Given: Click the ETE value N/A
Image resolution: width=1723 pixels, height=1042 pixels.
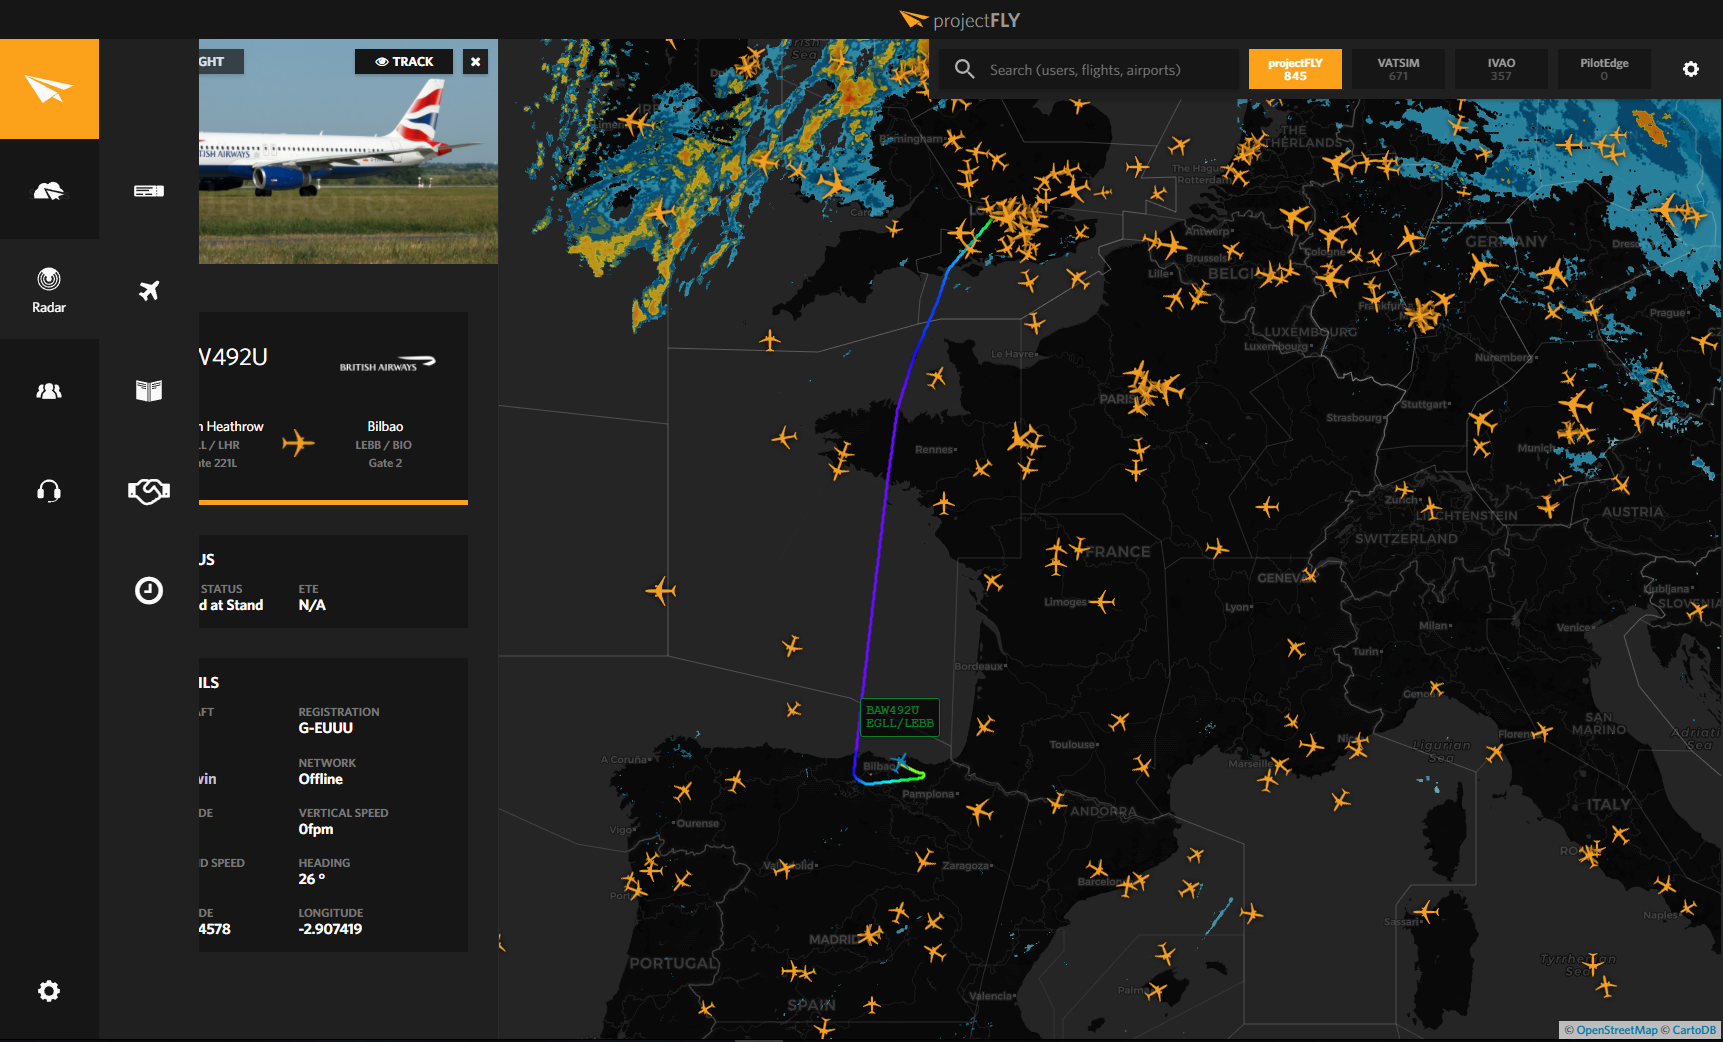Looking at the screenshot, I should [x=312, y=605].
